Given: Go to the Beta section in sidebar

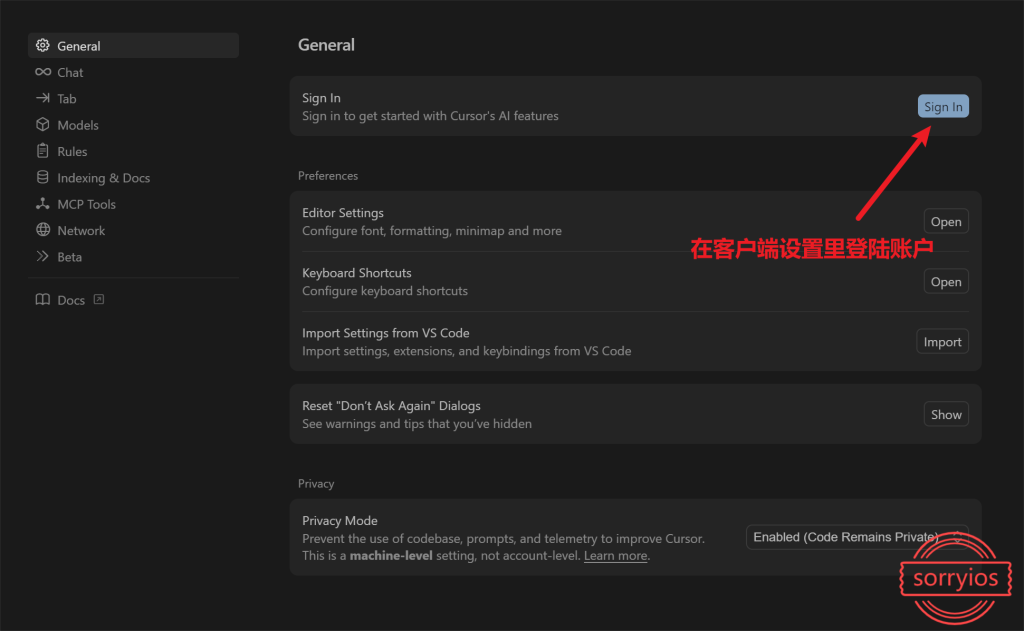Looking at the screenshot, I should coord(68,256).
